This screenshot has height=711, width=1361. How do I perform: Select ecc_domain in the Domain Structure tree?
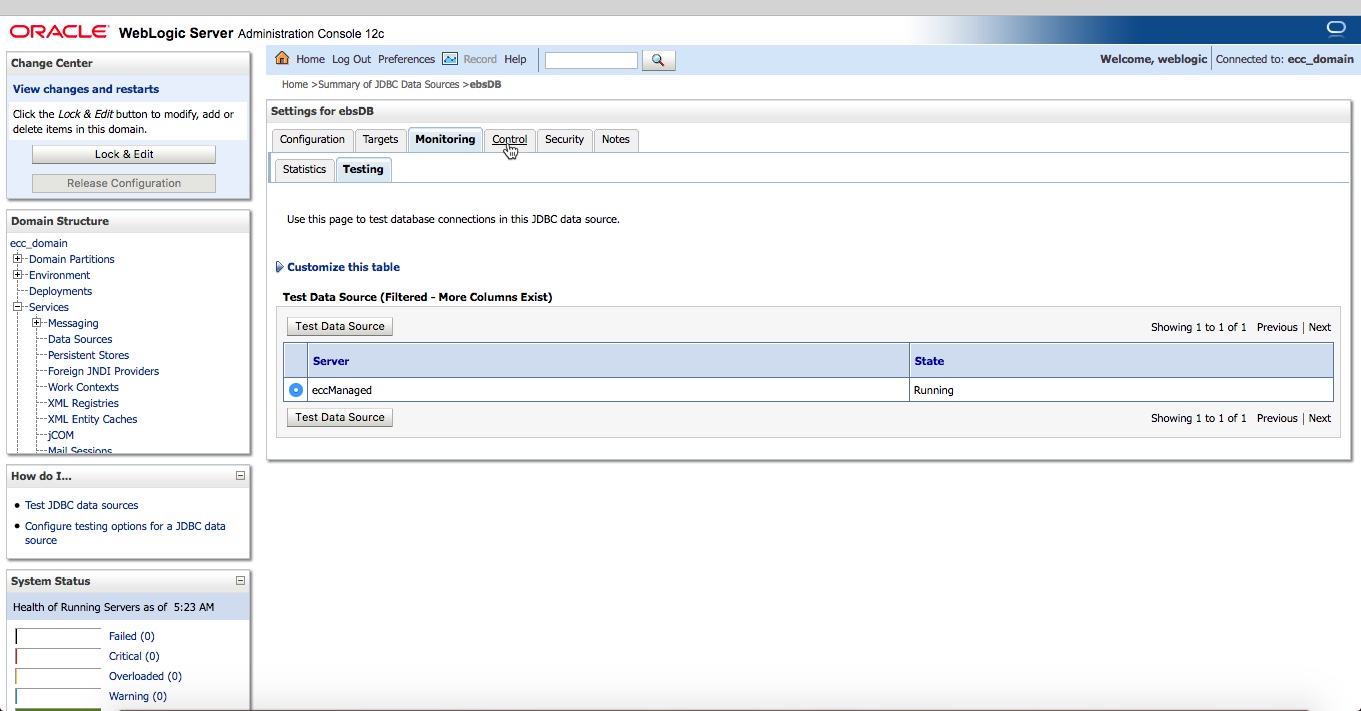click(39, 243)
